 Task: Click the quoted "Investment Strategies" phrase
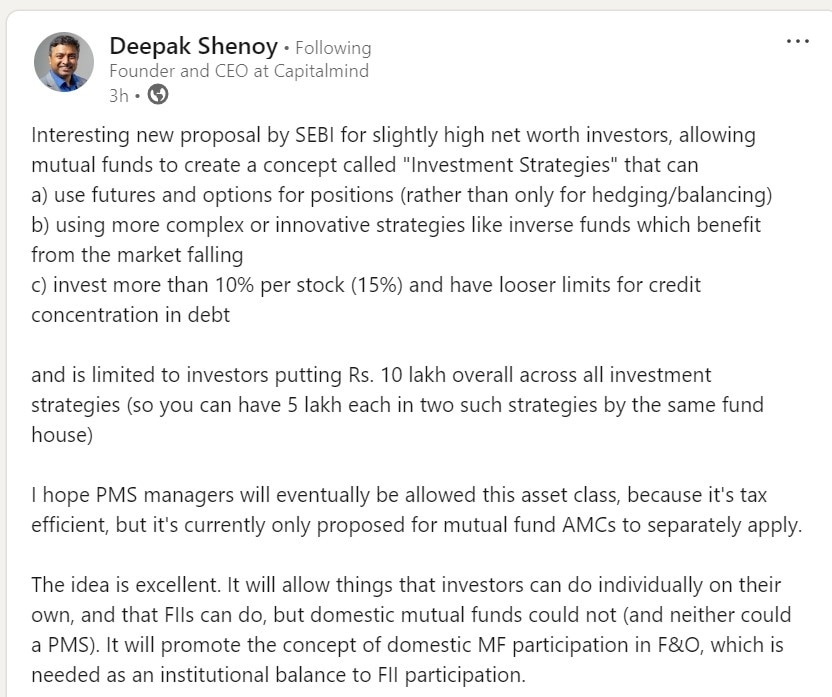tap(510, 165)
